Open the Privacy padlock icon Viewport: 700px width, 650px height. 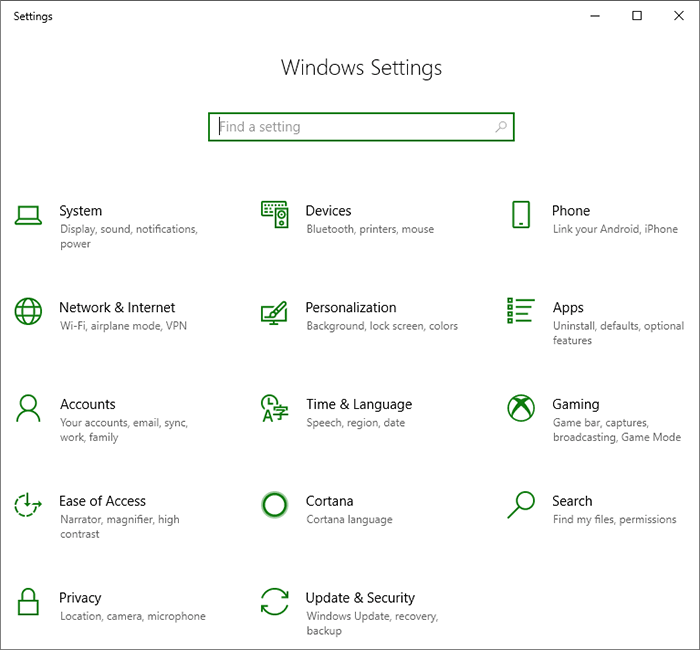click(28, 601)
